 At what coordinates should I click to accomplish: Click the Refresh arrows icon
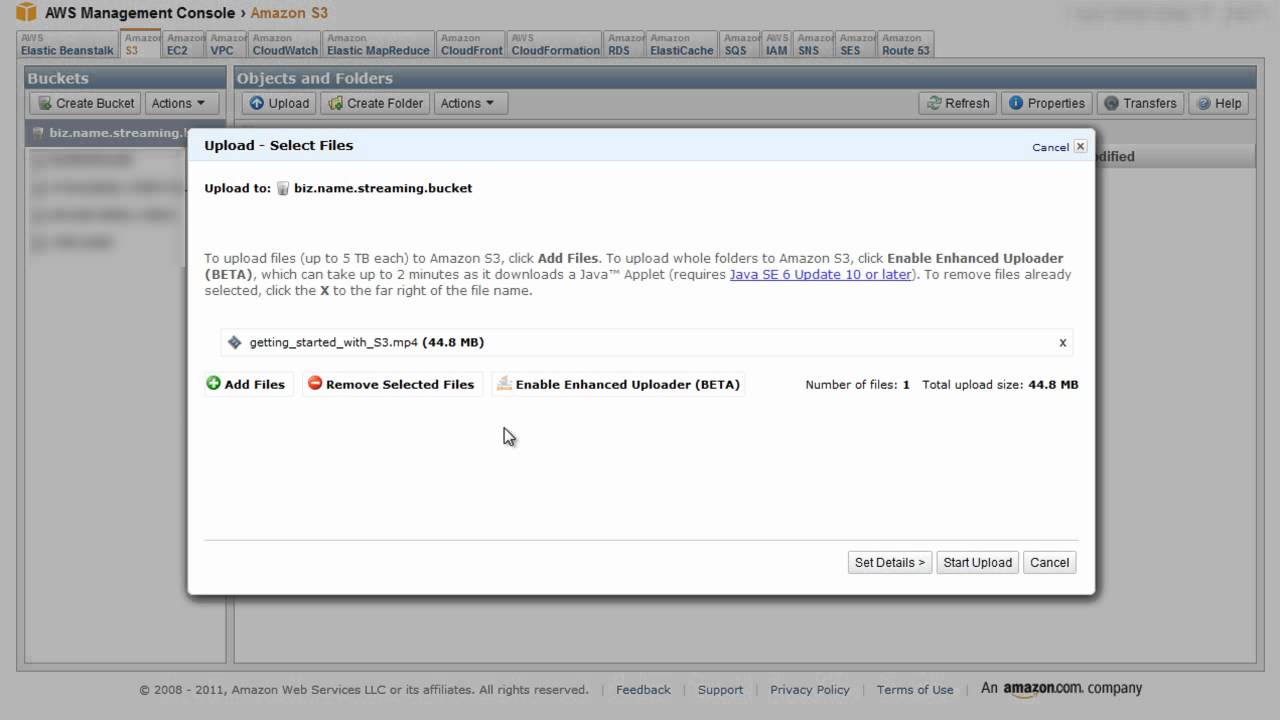934,103
